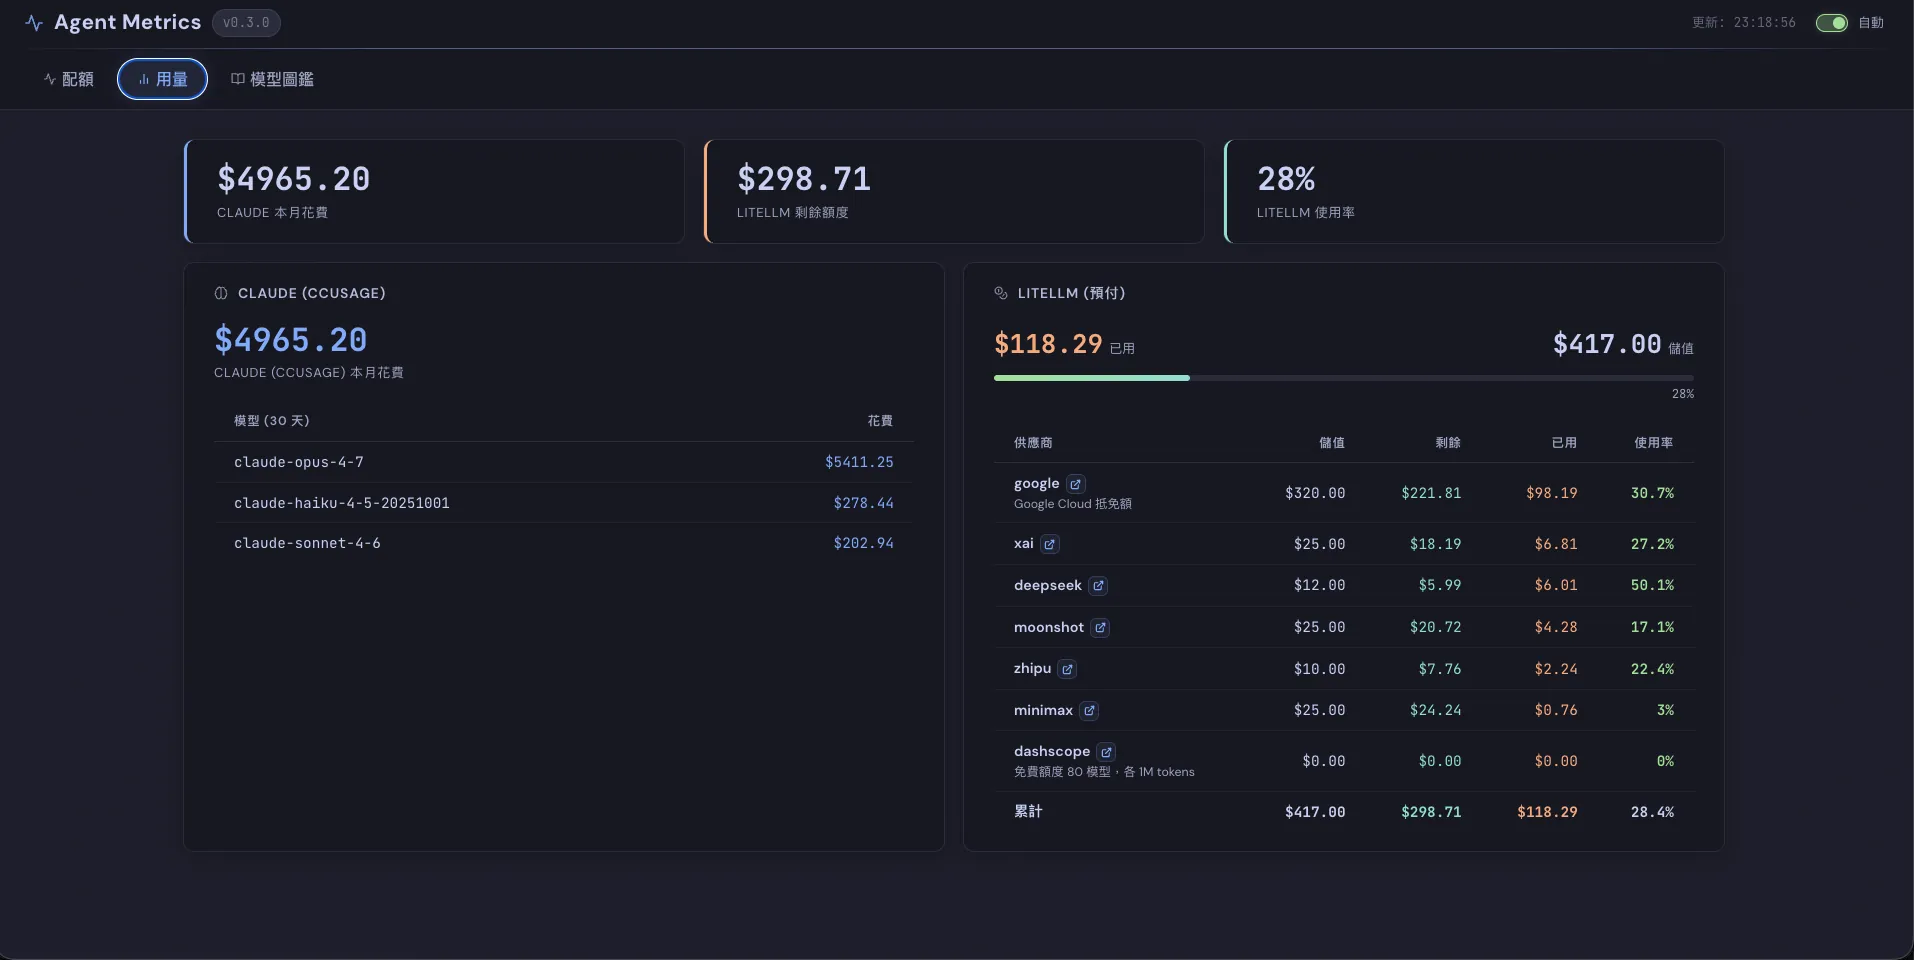Select the $4965.20 CLAUDE 本月花費 summary card
Screen dimensions: 1914x960
coord(435,191)
